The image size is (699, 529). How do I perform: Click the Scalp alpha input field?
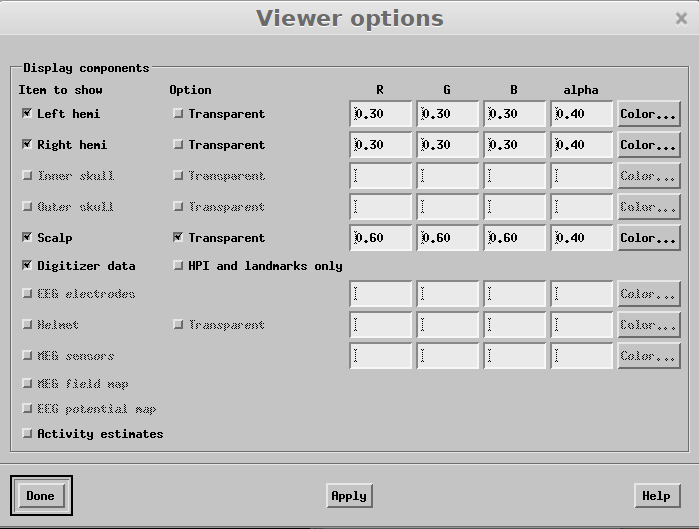tap(581, 238)
